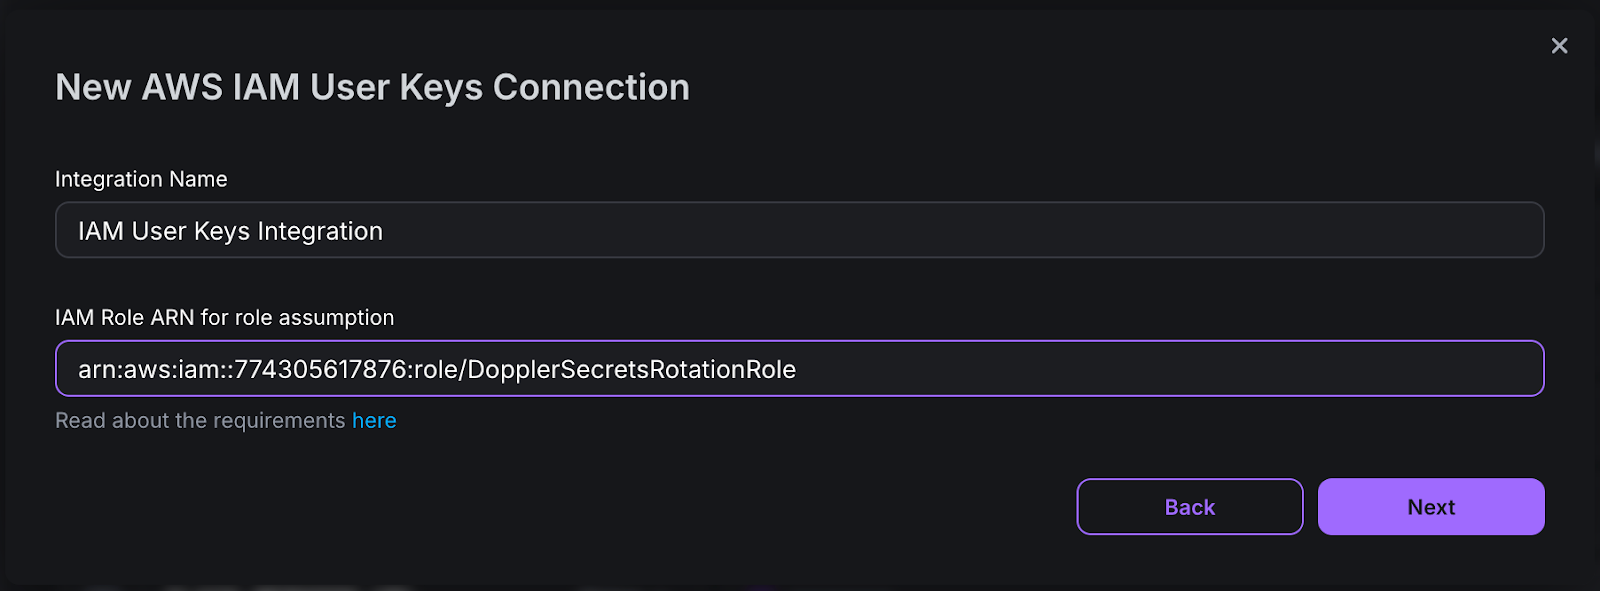Click the Next button
The width and height of the screenshot is (1600, 591).
click(x=1430, y=507)
